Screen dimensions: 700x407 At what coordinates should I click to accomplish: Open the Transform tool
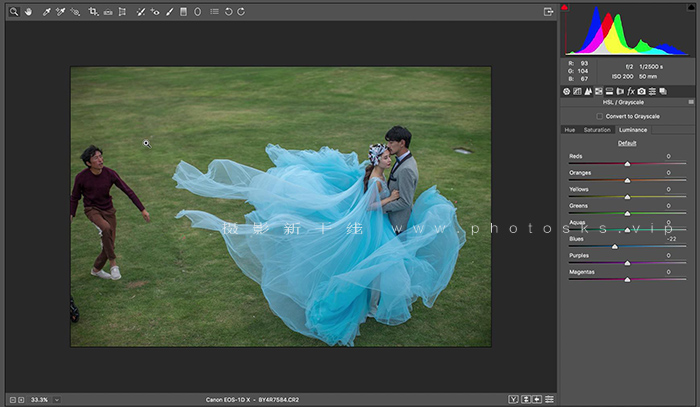[x=122, y=12]
